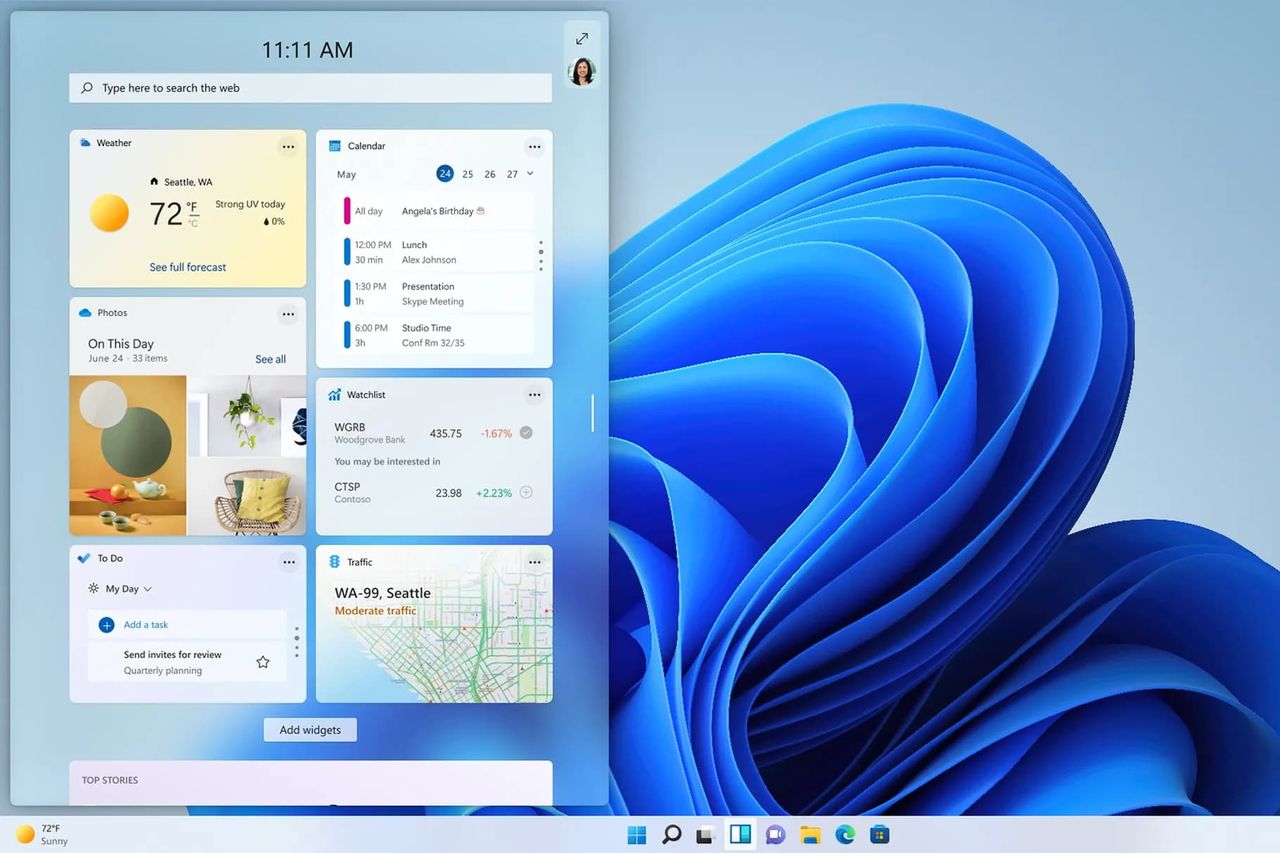Open the Traffic widget options menu
The height and width of the screenshot is (853, 1280).
[x=534, y=561]
